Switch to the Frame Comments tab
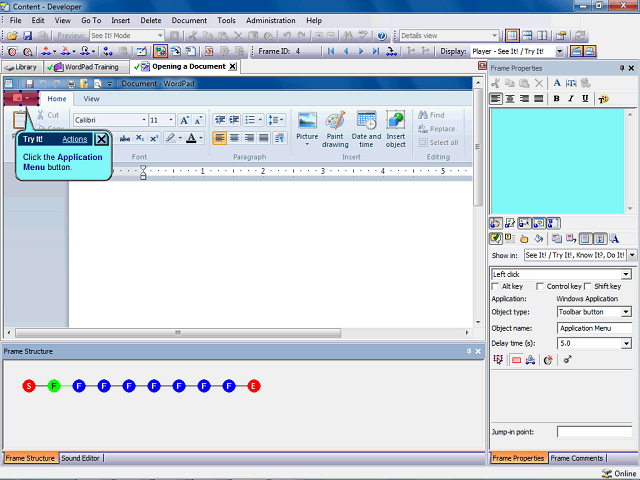The image size is (640, 480). pyautogui.click(x=577, y=458)
